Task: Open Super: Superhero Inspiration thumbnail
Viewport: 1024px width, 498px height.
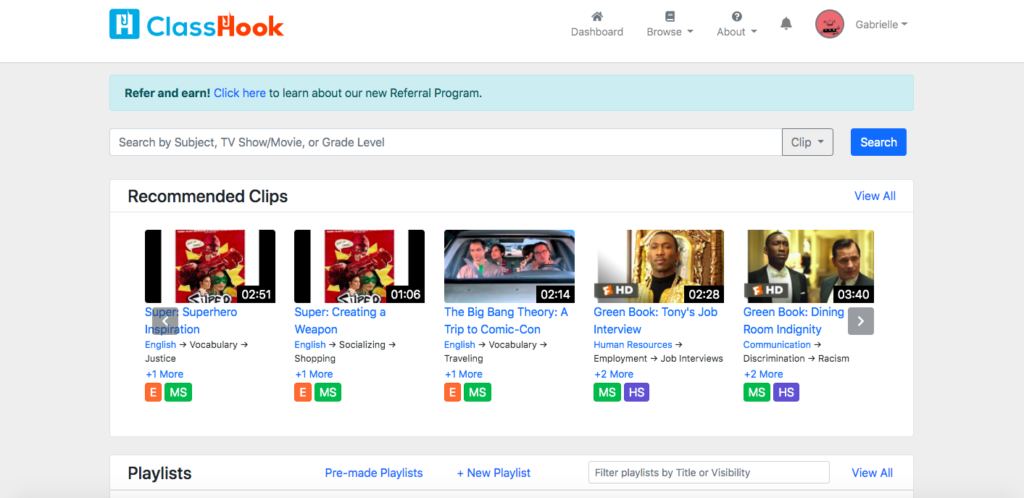Action: coord(210,266)
